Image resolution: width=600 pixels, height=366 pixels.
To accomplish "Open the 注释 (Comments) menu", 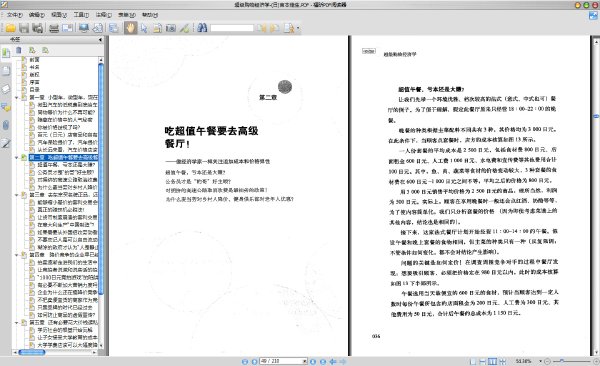I will (103, 15).
